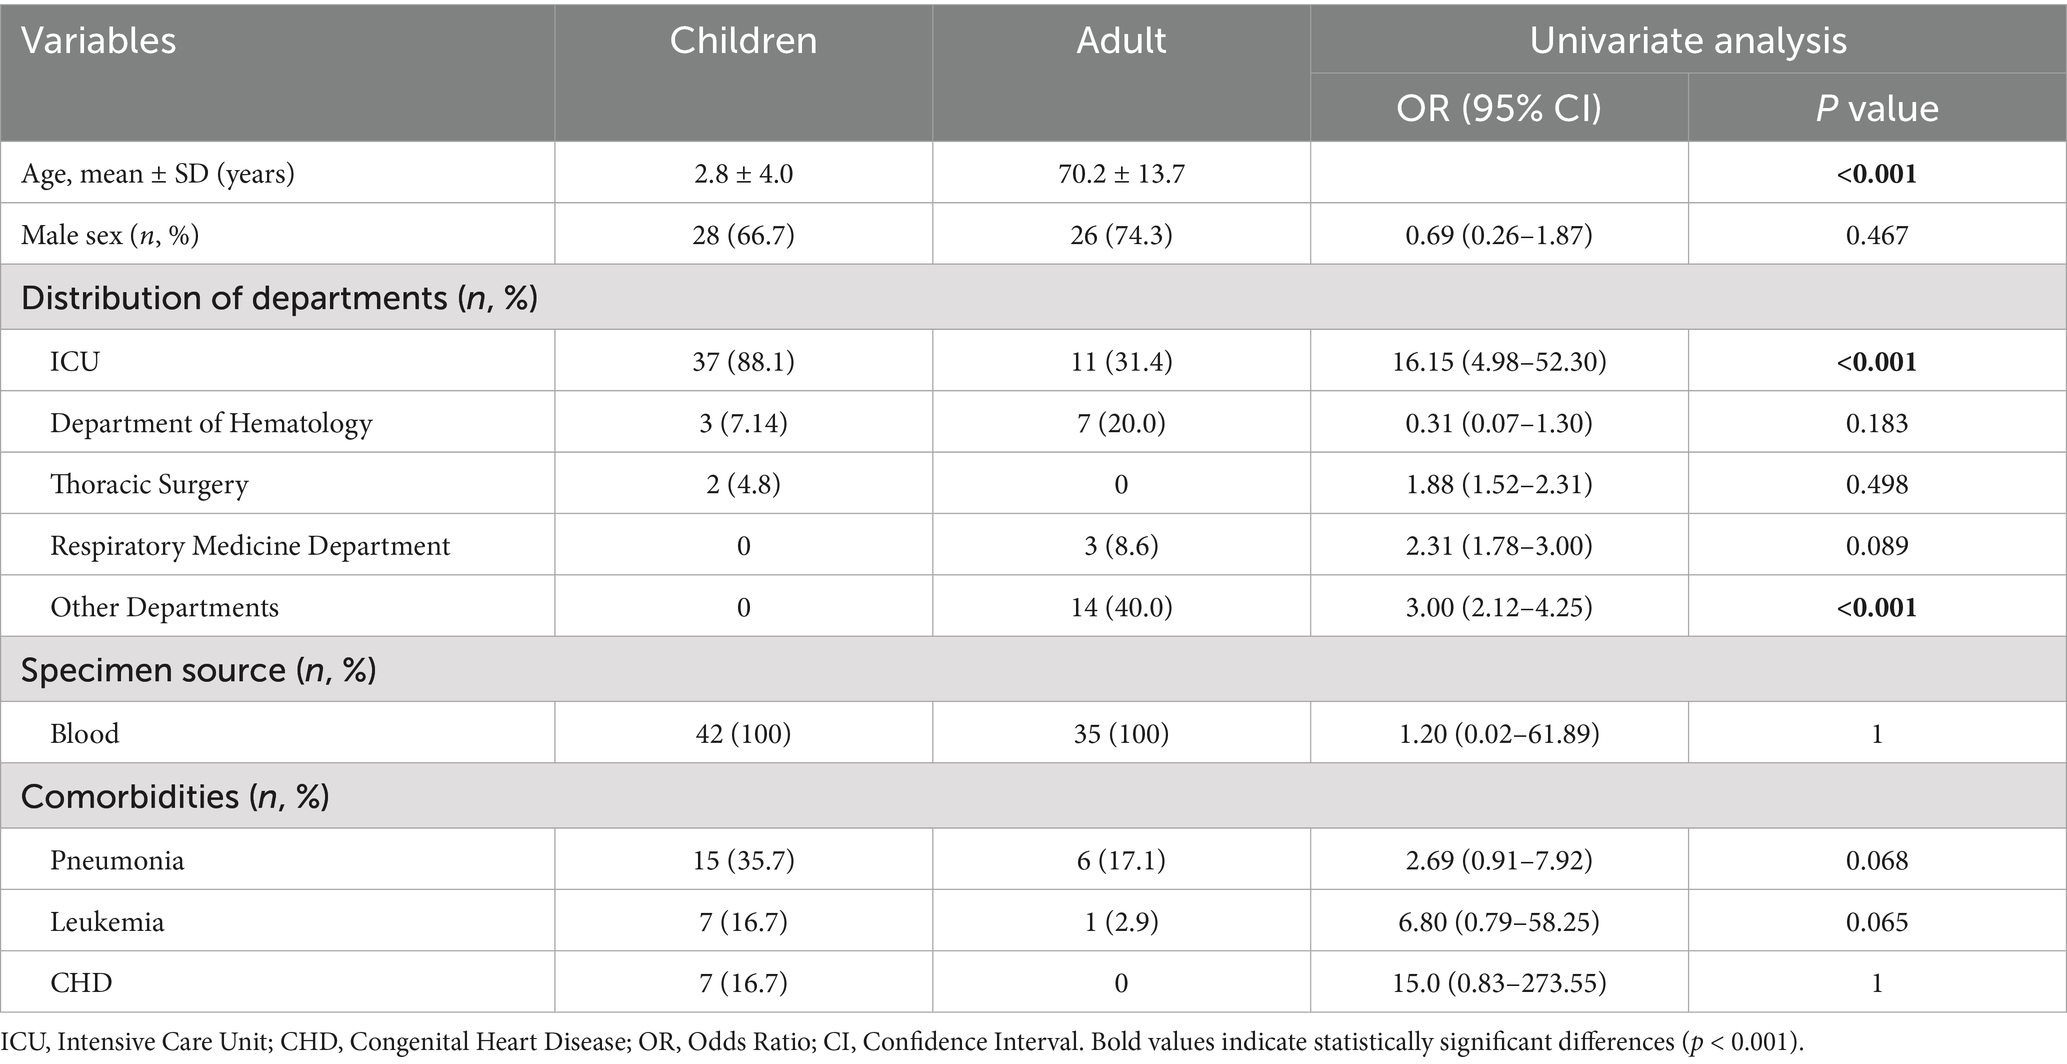The width and height of the screenshot is (2067, 1064).
Task: Click the Other Departments row label
Action: [164, 608]
